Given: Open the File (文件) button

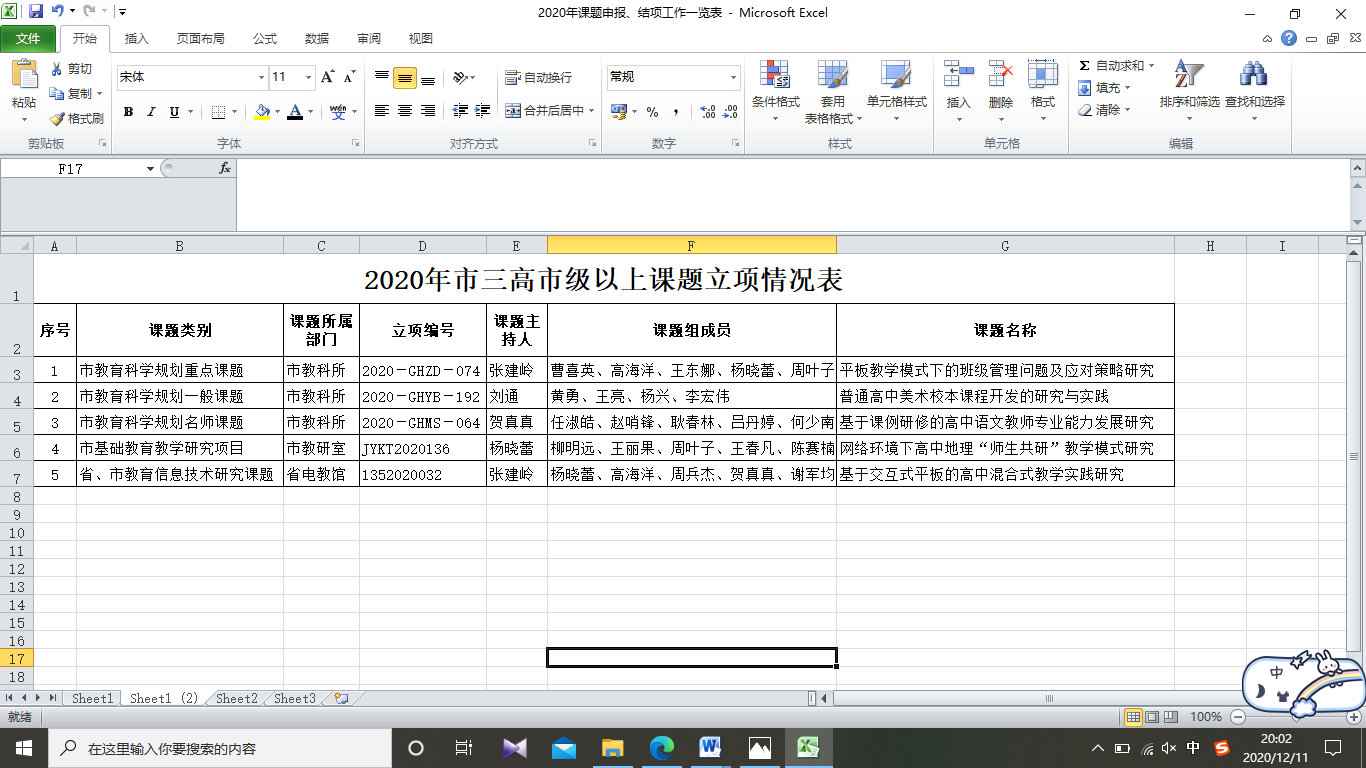Looking at the screenshot, I should click(x=28, y=39).
